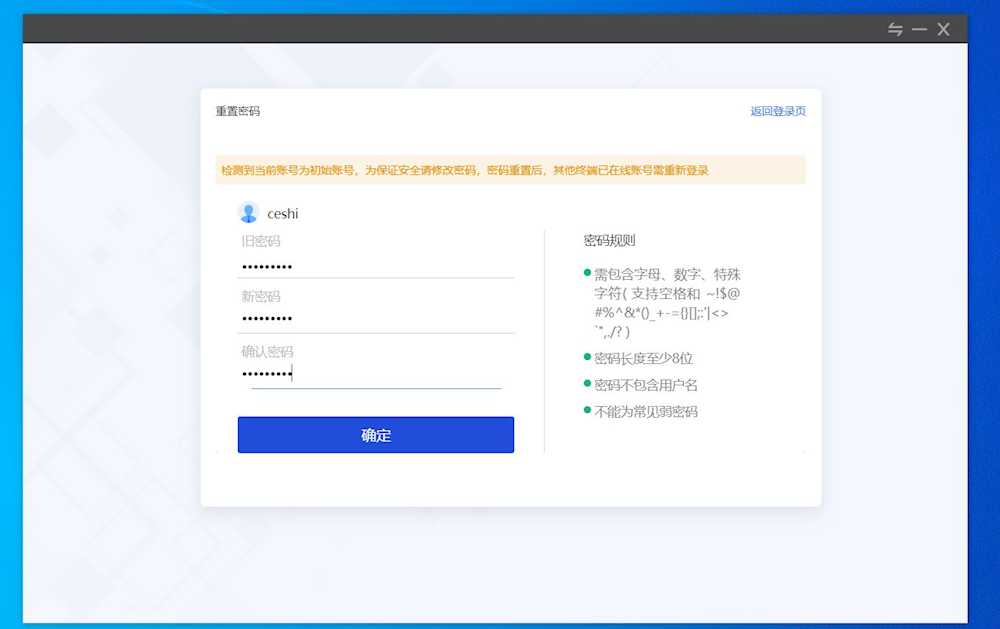The width and height of the screenshot is (1000, 629).
Task: Click the 重置密码 dialog title
Action: [x=238, y=111]
